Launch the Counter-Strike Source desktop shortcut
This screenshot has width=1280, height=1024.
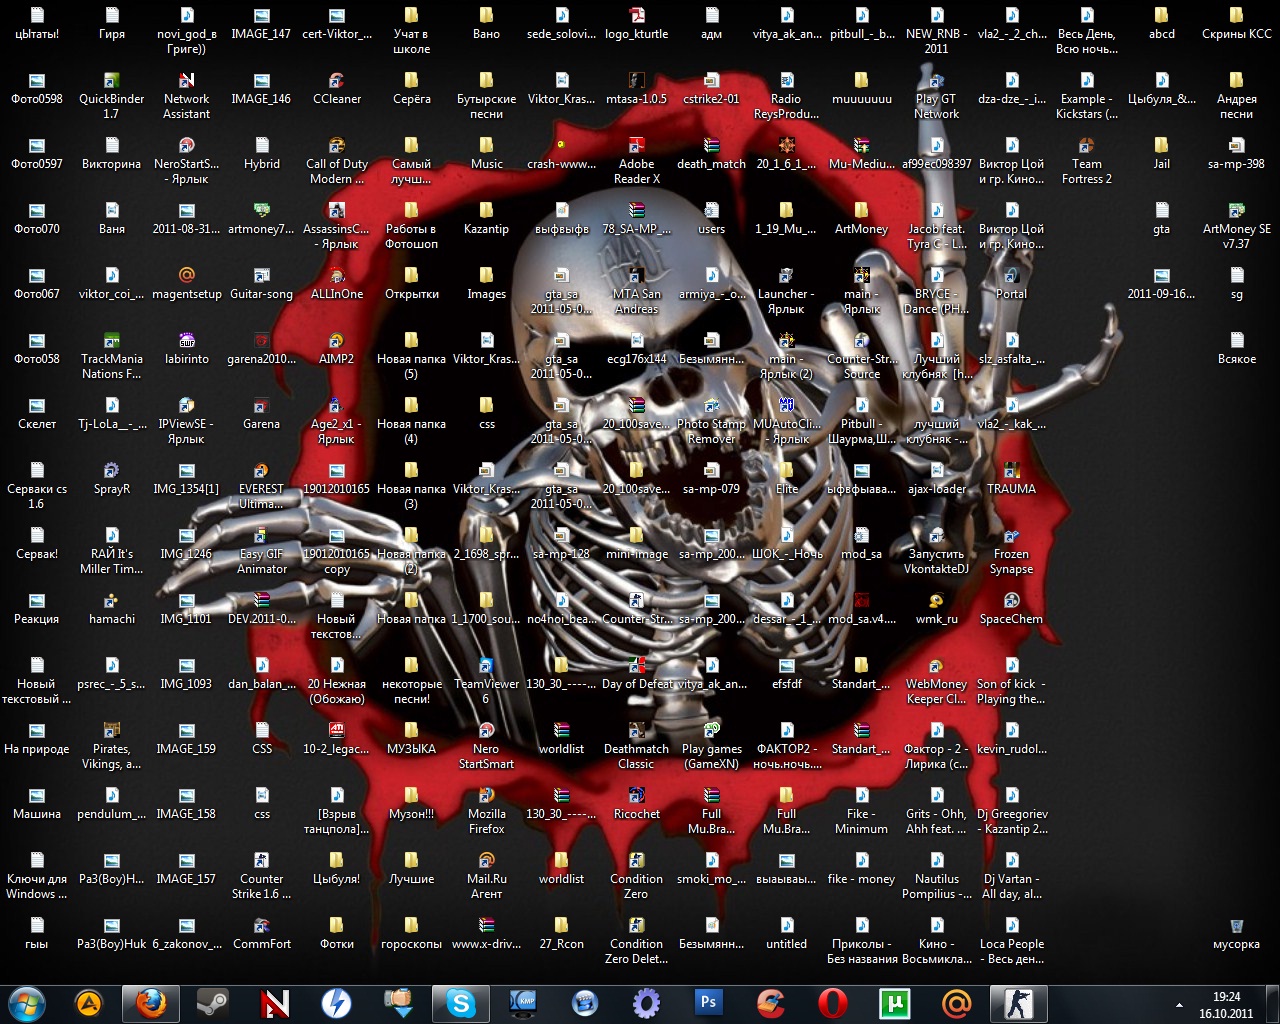click(862, 356)
